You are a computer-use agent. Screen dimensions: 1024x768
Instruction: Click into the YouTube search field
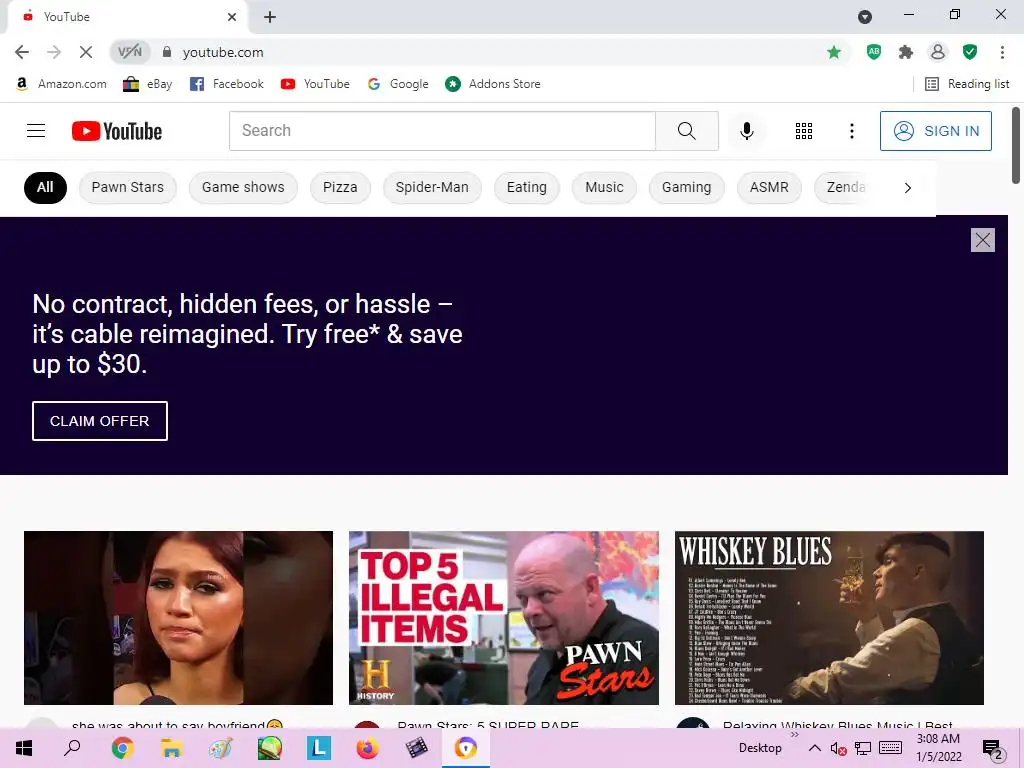442,131
